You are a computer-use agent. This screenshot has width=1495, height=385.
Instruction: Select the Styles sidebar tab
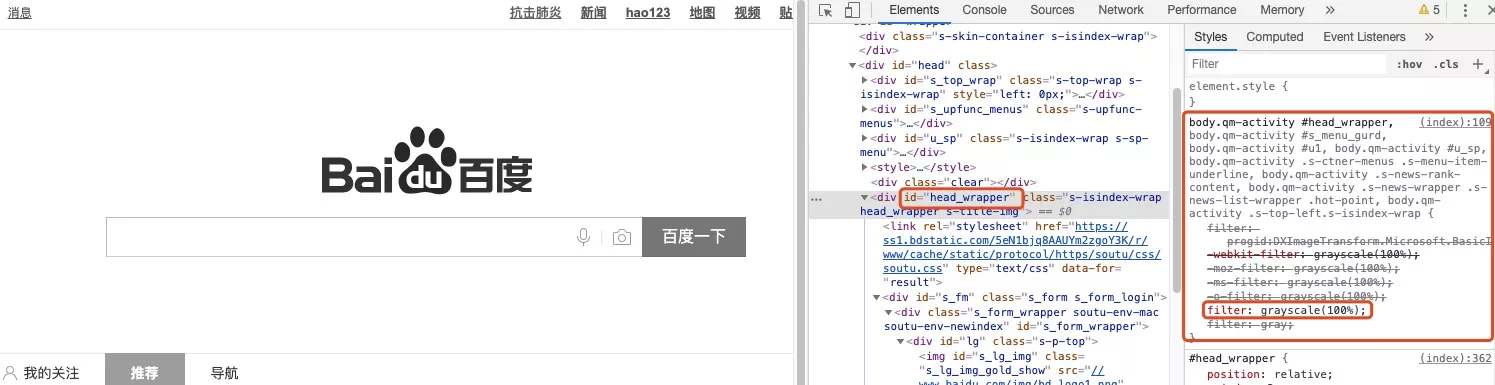[x=1210, y=37]
